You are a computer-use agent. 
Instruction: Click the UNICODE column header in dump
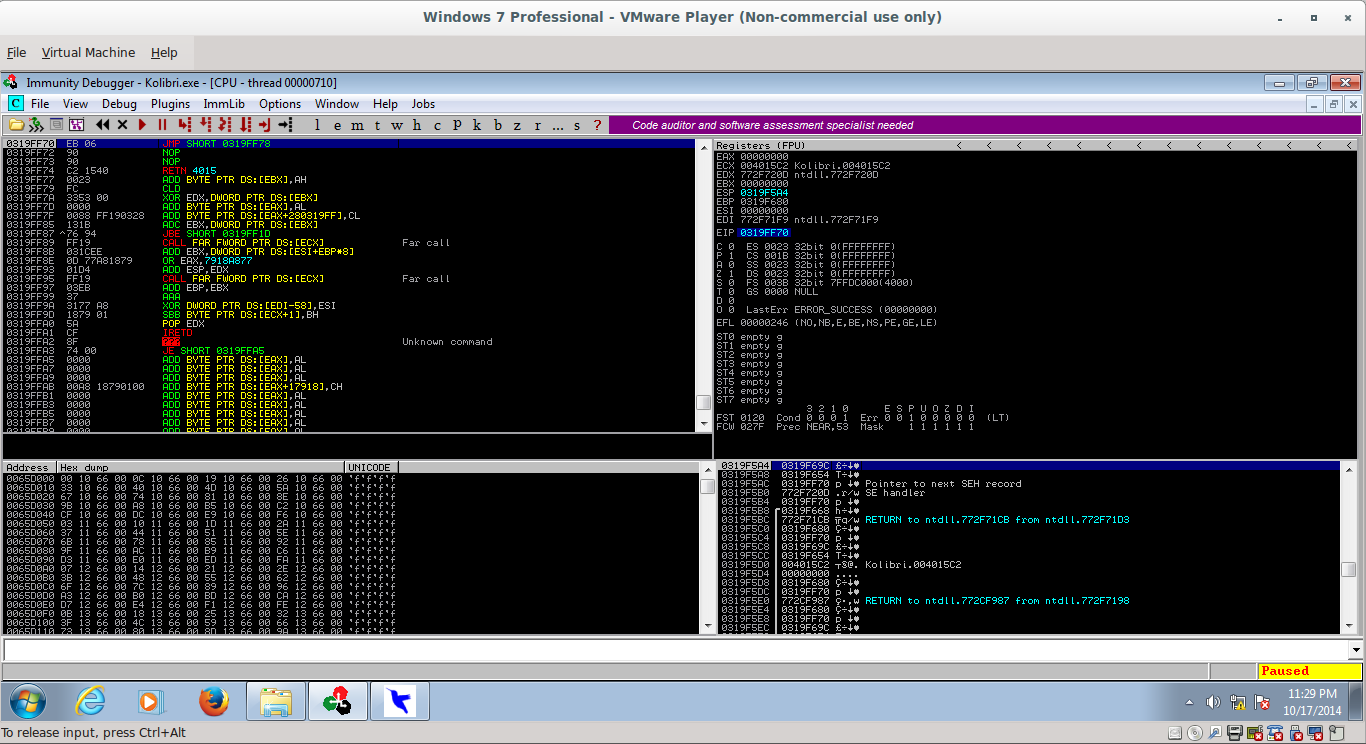point(371,467)
